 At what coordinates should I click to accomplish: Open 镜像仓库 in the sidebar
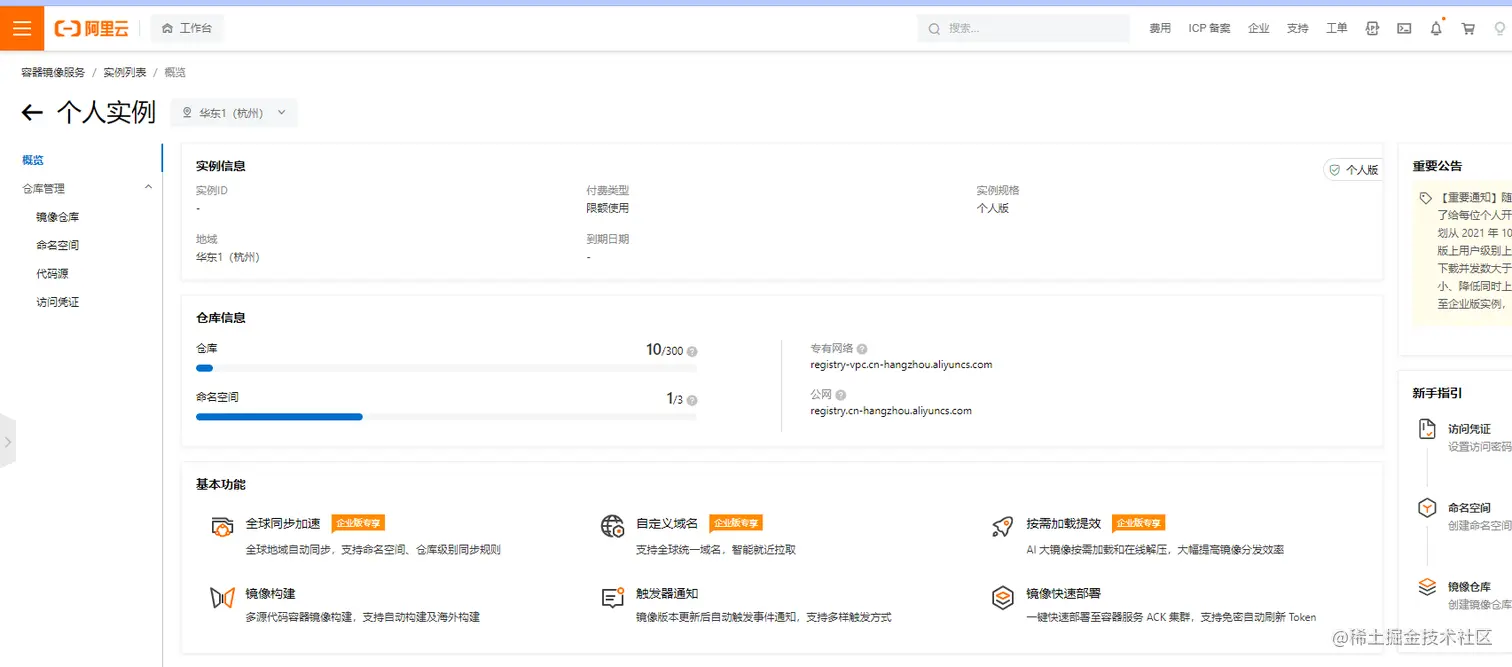coord(58,217)
